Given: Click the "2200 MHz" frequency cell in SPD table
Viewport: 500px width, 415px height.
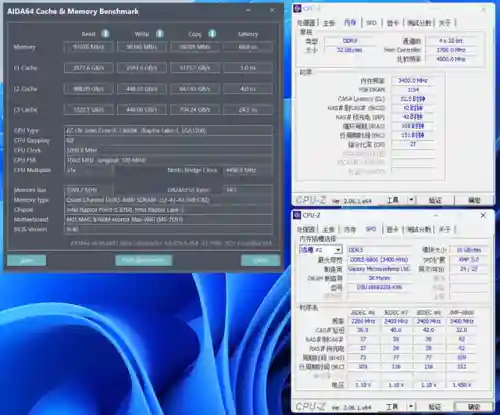Looking at the screenshot, I should click(x=363, y=321).
